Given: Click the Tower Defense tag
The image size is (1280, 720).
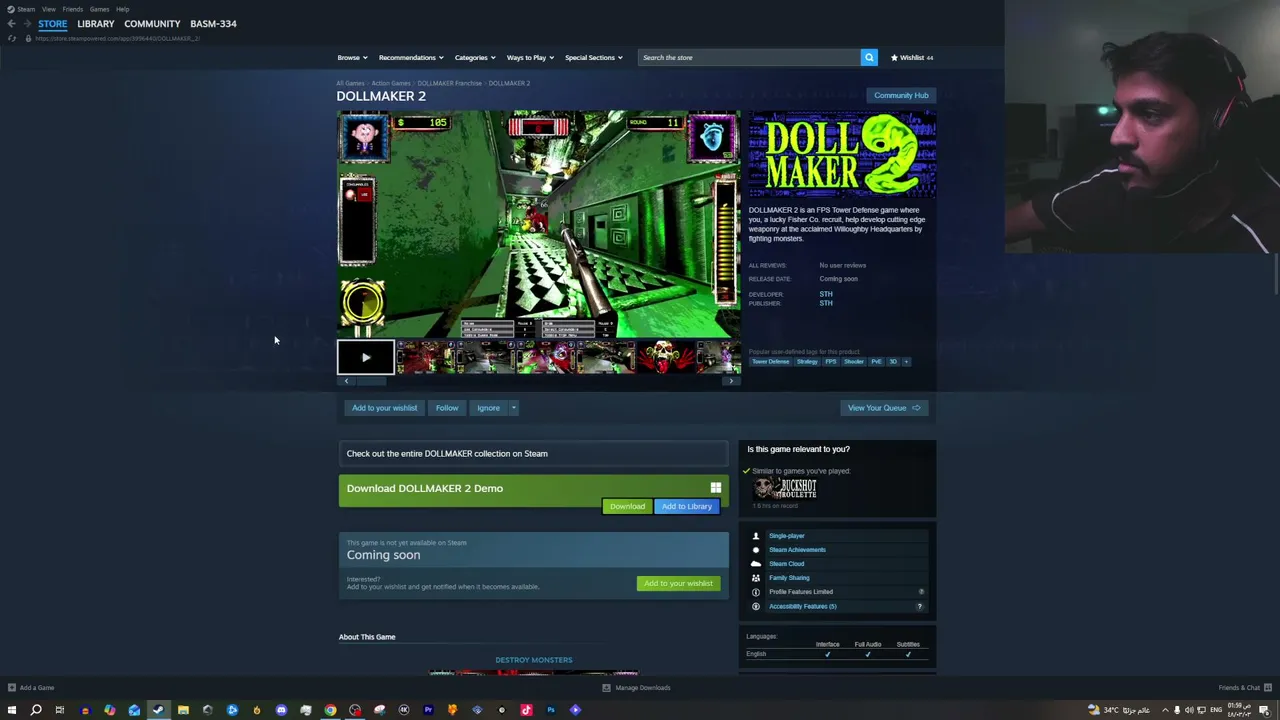Looking at the screenshot, I should click(x=770, y=362).
